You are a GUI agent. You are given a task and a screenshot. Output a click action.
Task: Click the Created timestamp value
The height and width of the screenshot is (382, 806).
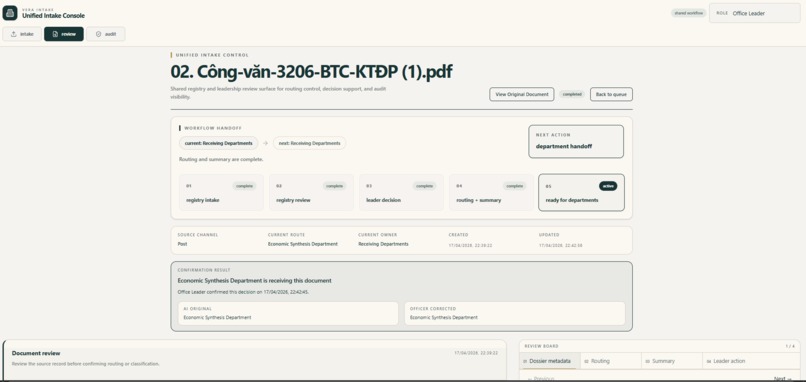tap(470, 245)
